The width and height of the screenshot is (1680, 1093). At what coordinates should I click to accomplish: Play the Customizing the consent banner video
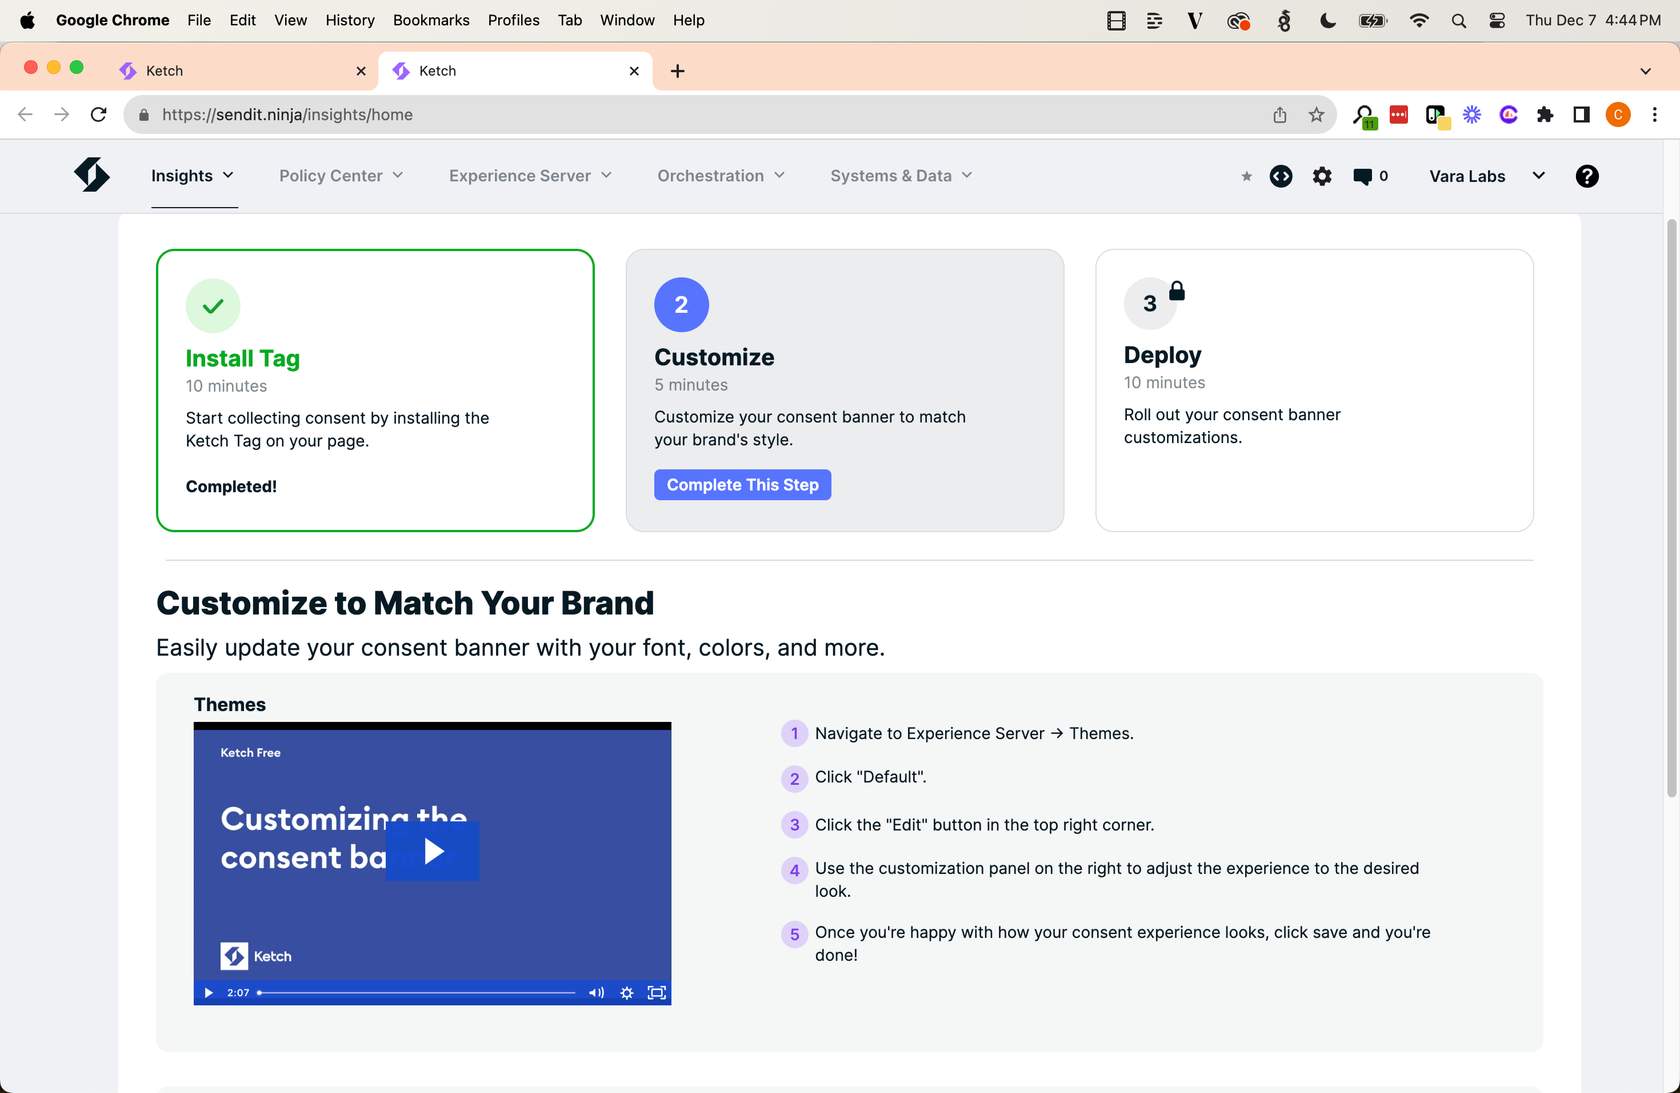(x=433, y=851)
